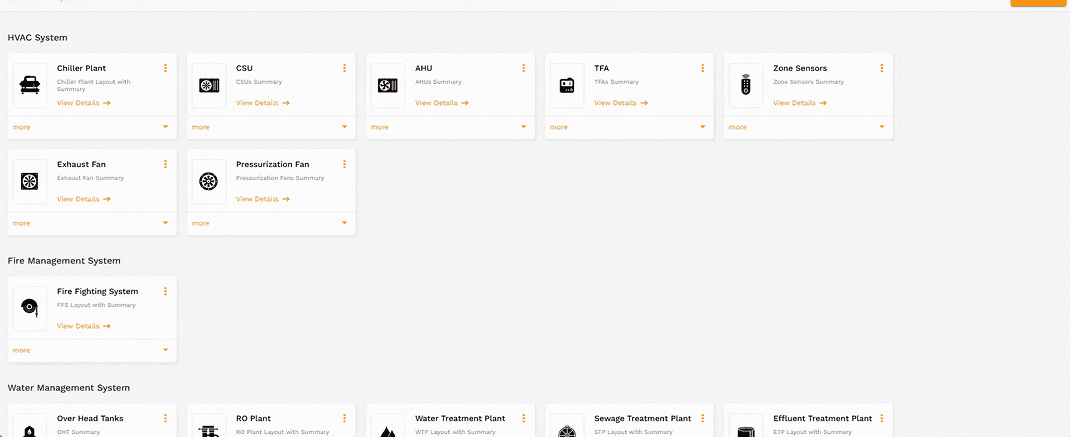Click the Exhaust Fan icon

pyautogui.click(x=30, y=182)
